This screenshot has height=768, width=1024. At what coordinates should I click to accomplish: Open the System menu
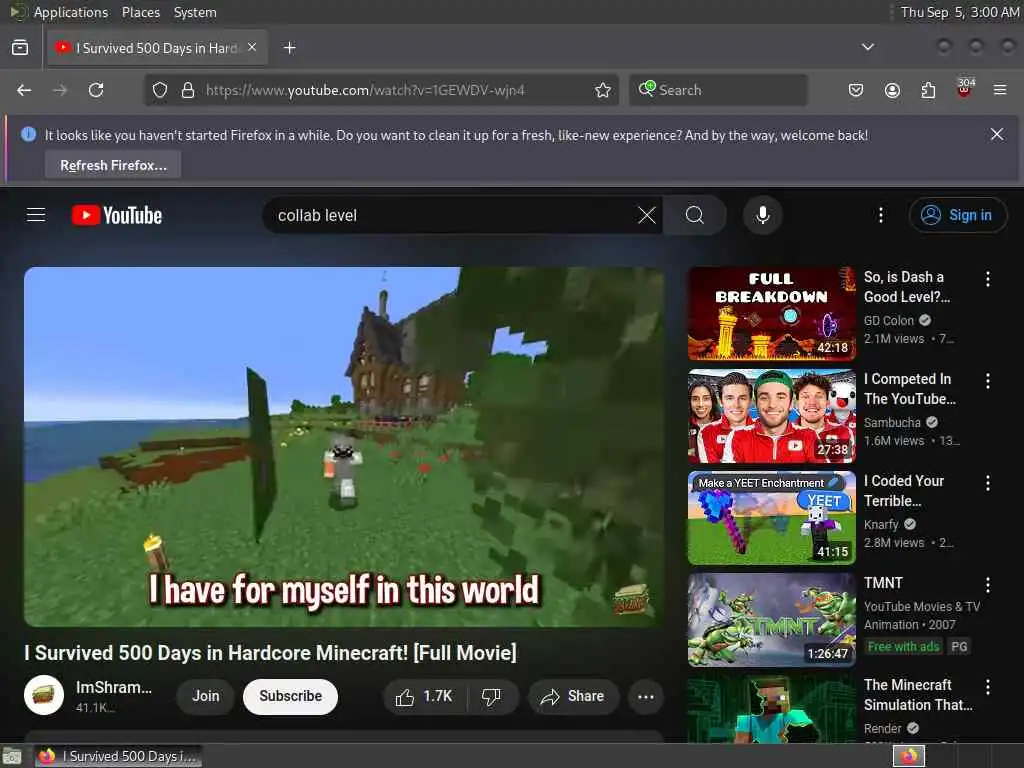click(x=195, y=12)
